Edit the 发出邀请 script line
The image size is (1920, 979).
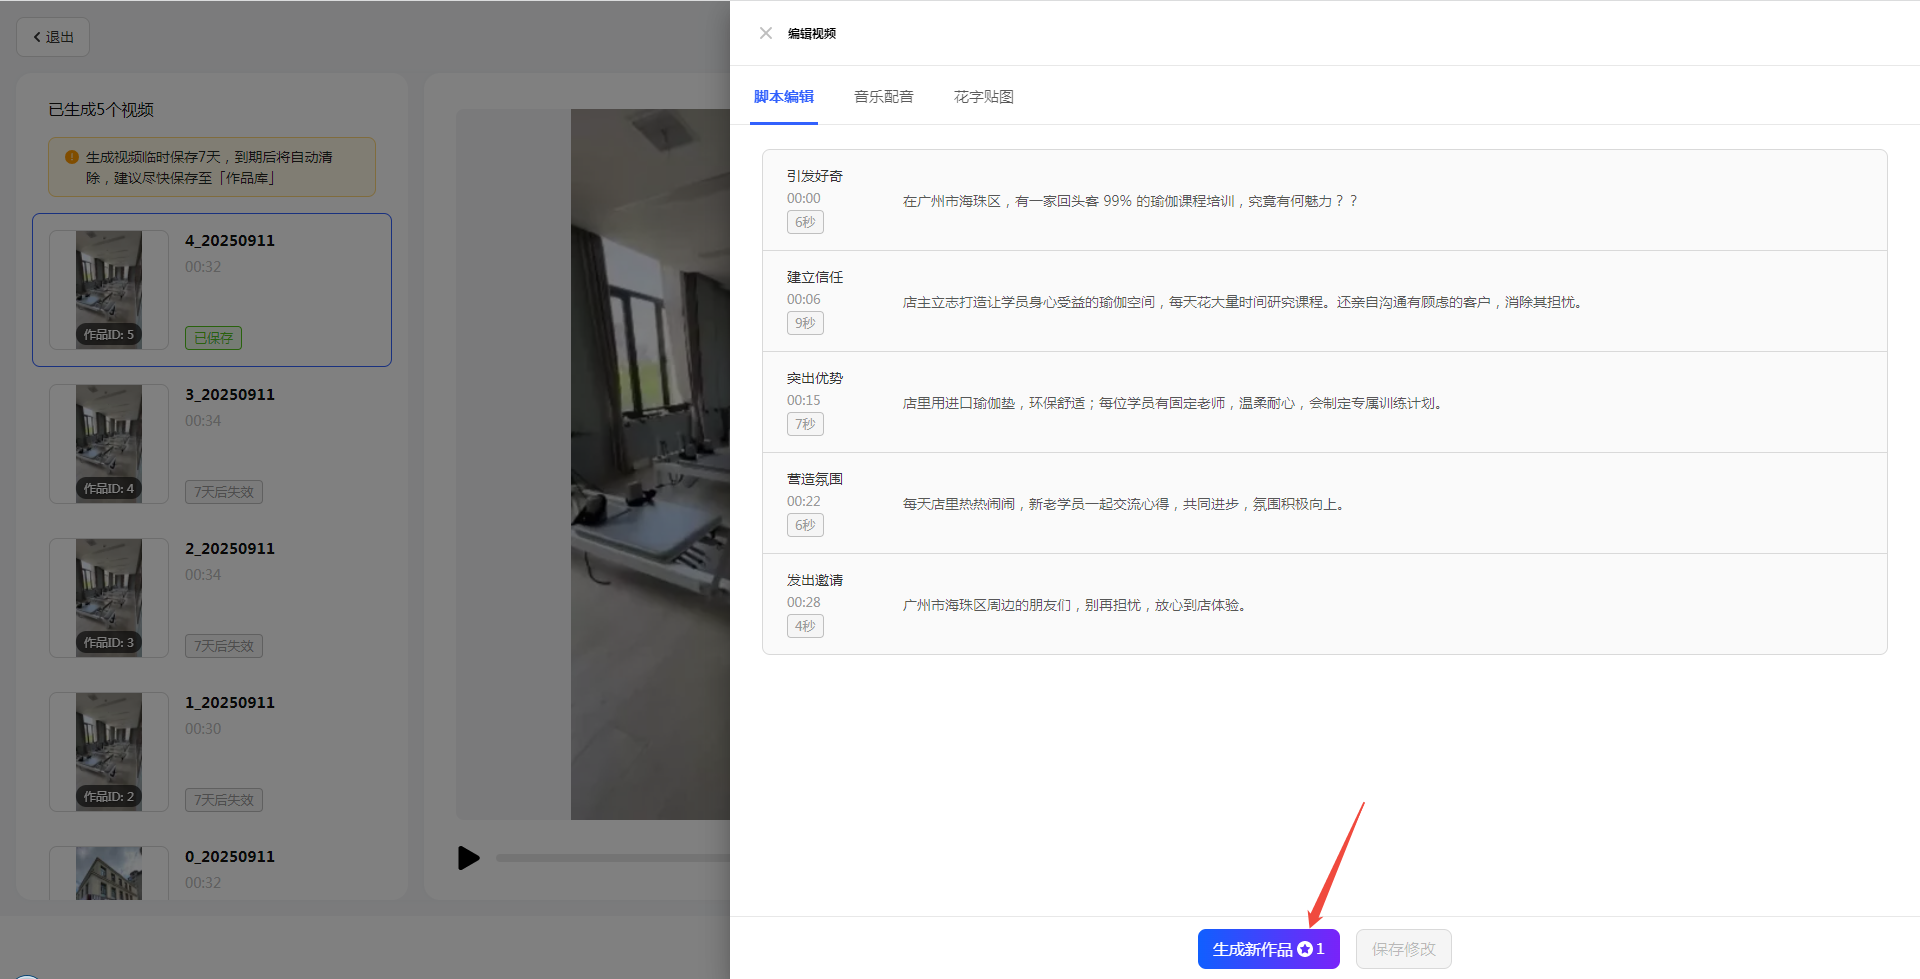pos(1075,605)
